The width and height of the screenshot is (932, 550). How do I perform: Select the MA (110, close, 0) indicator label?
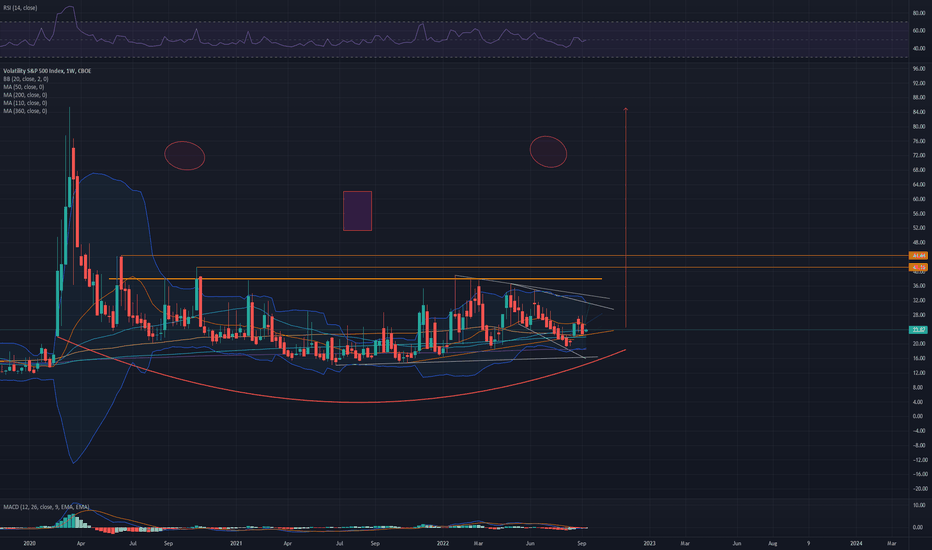pyautogui.click(x=25, y=103)
